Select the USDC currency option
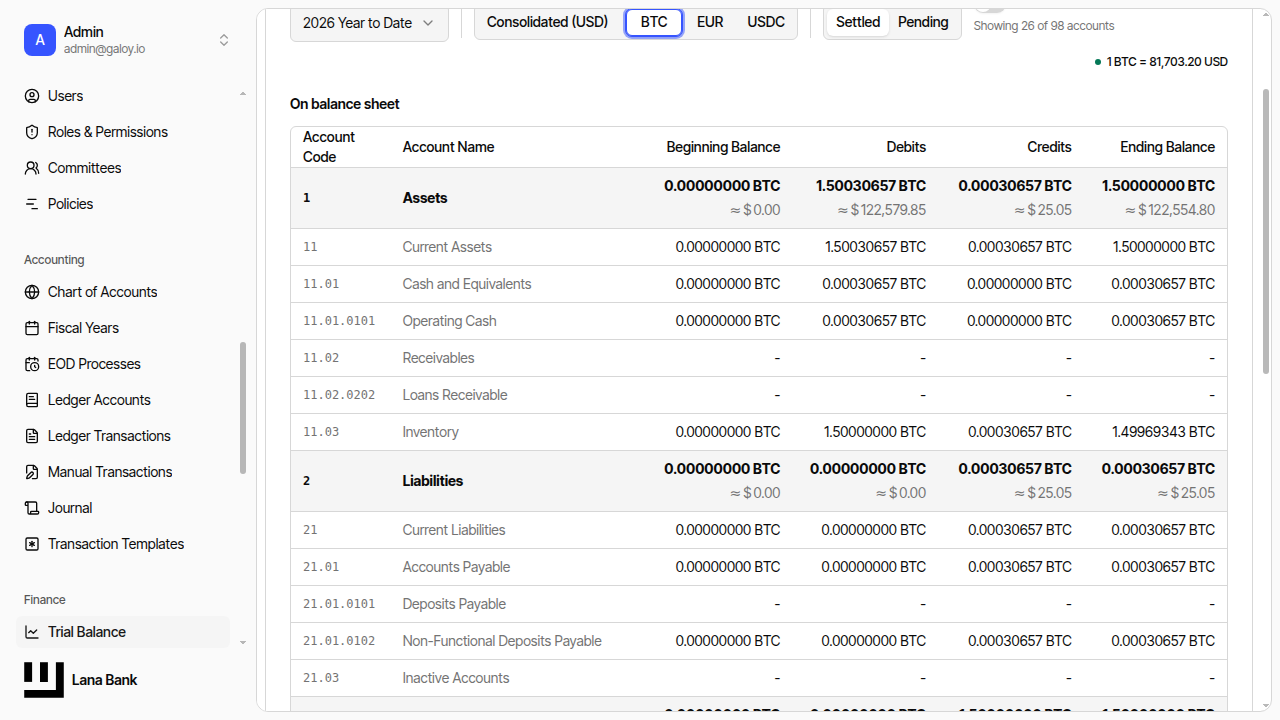This screenshot has width=1280, height=720. coord(766,22)
